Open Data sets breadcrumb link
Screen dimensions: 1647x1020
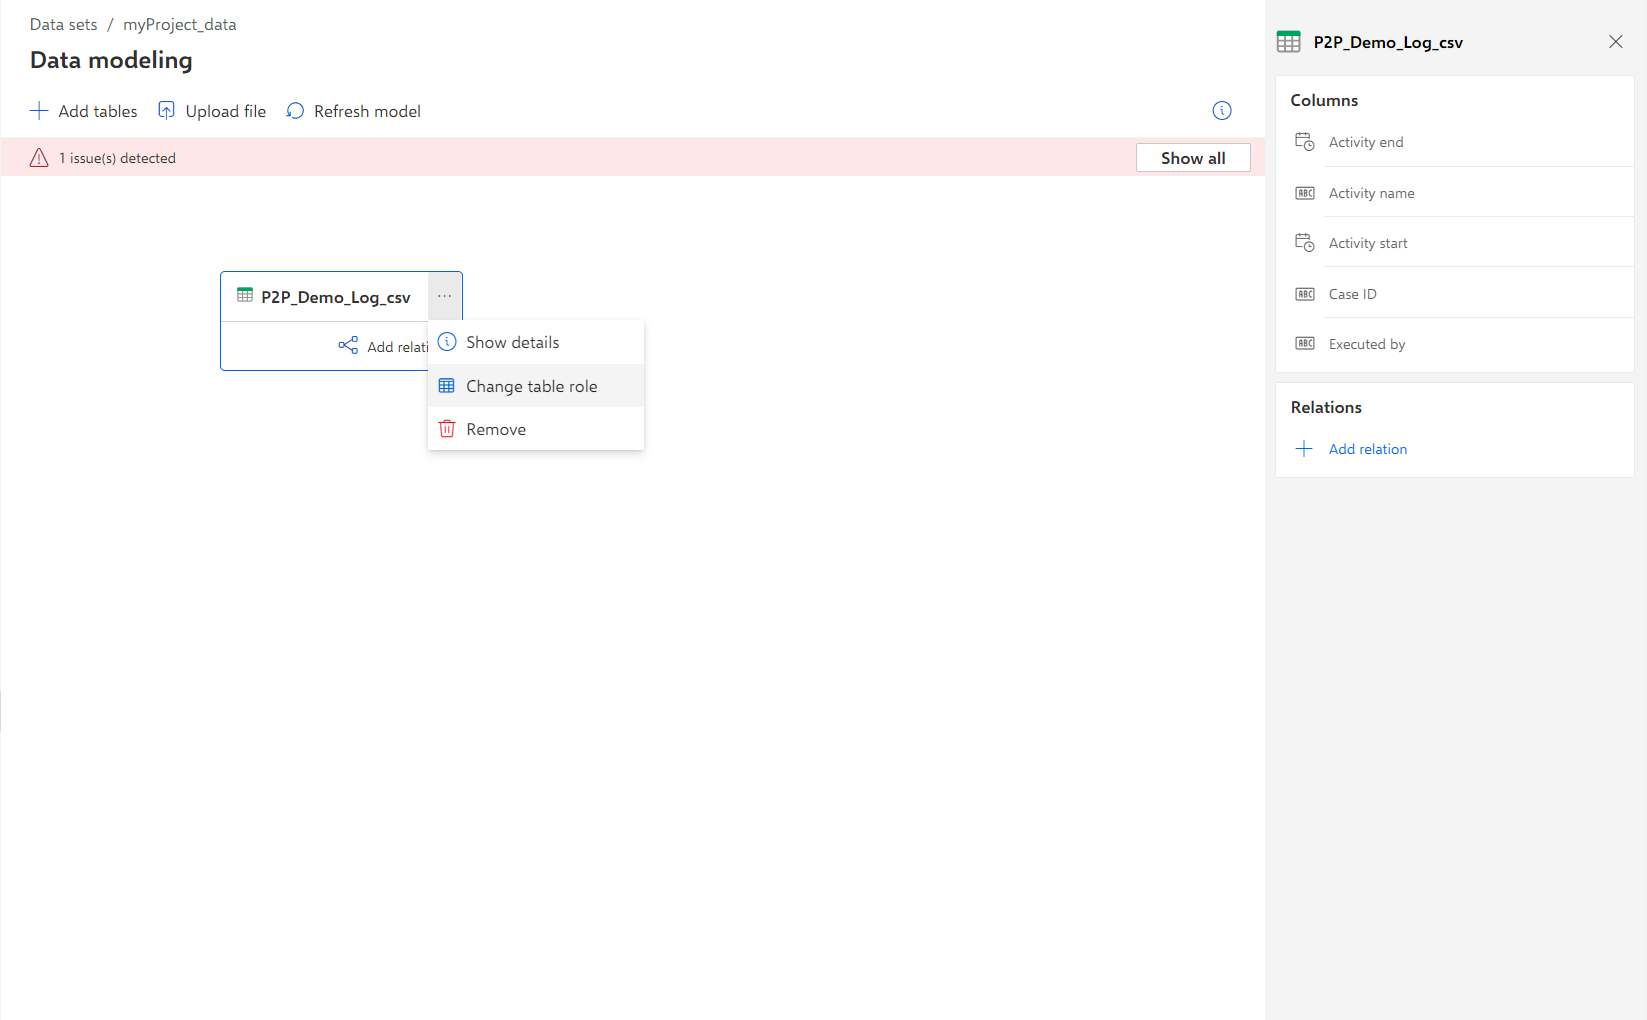(x=64, y=24)
